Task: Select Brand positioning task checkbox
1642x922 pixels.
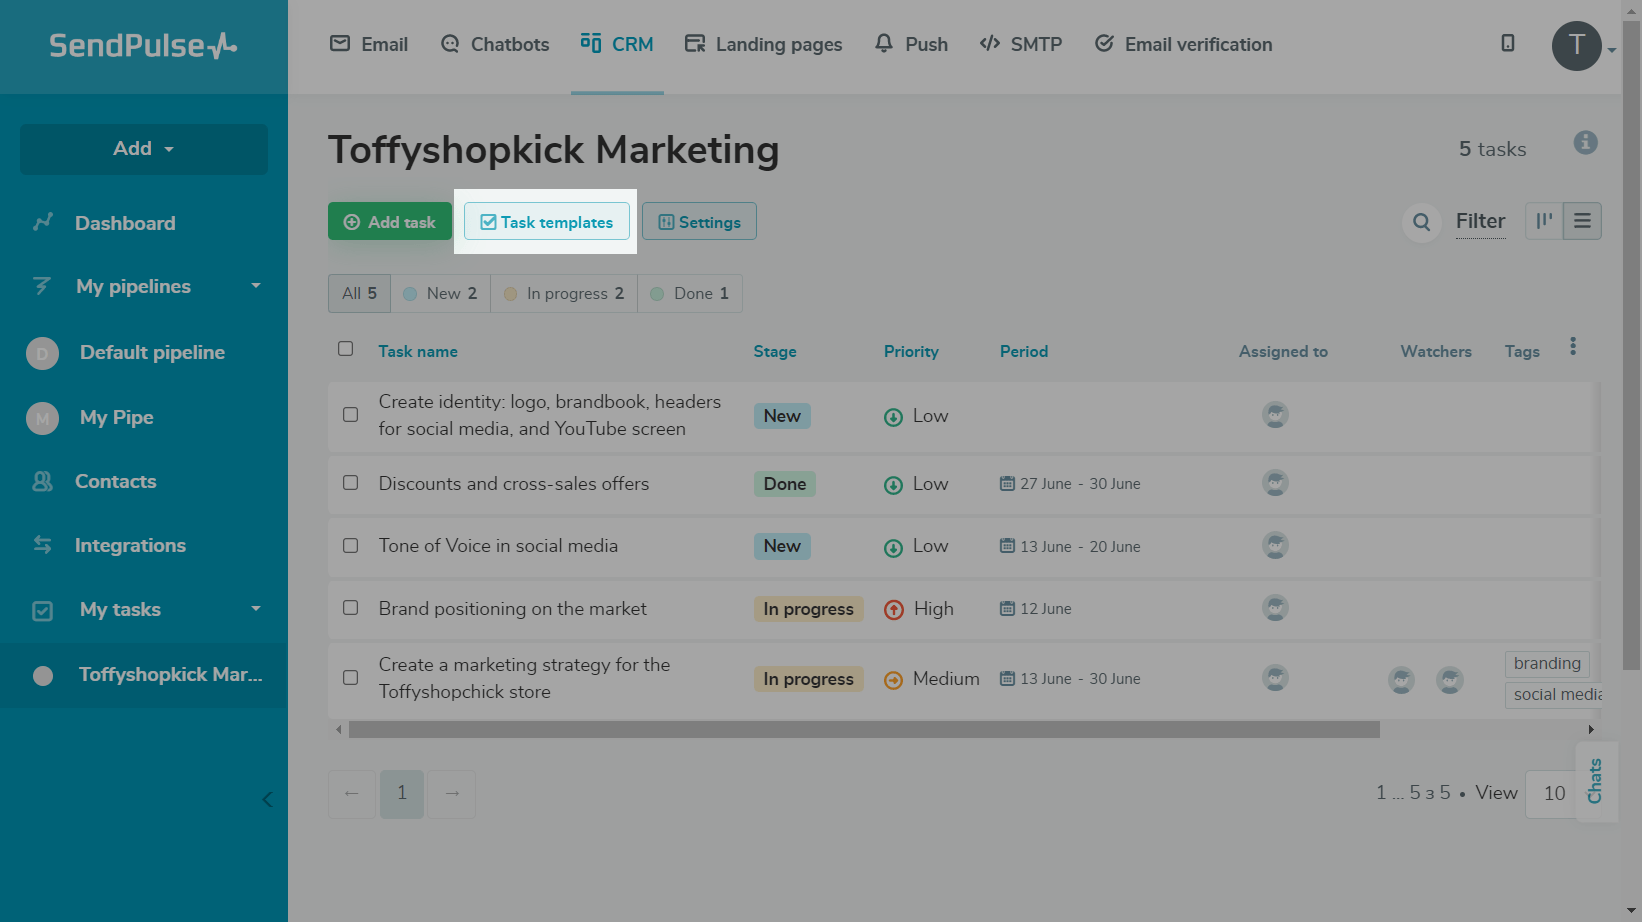Action: [351, 608]
